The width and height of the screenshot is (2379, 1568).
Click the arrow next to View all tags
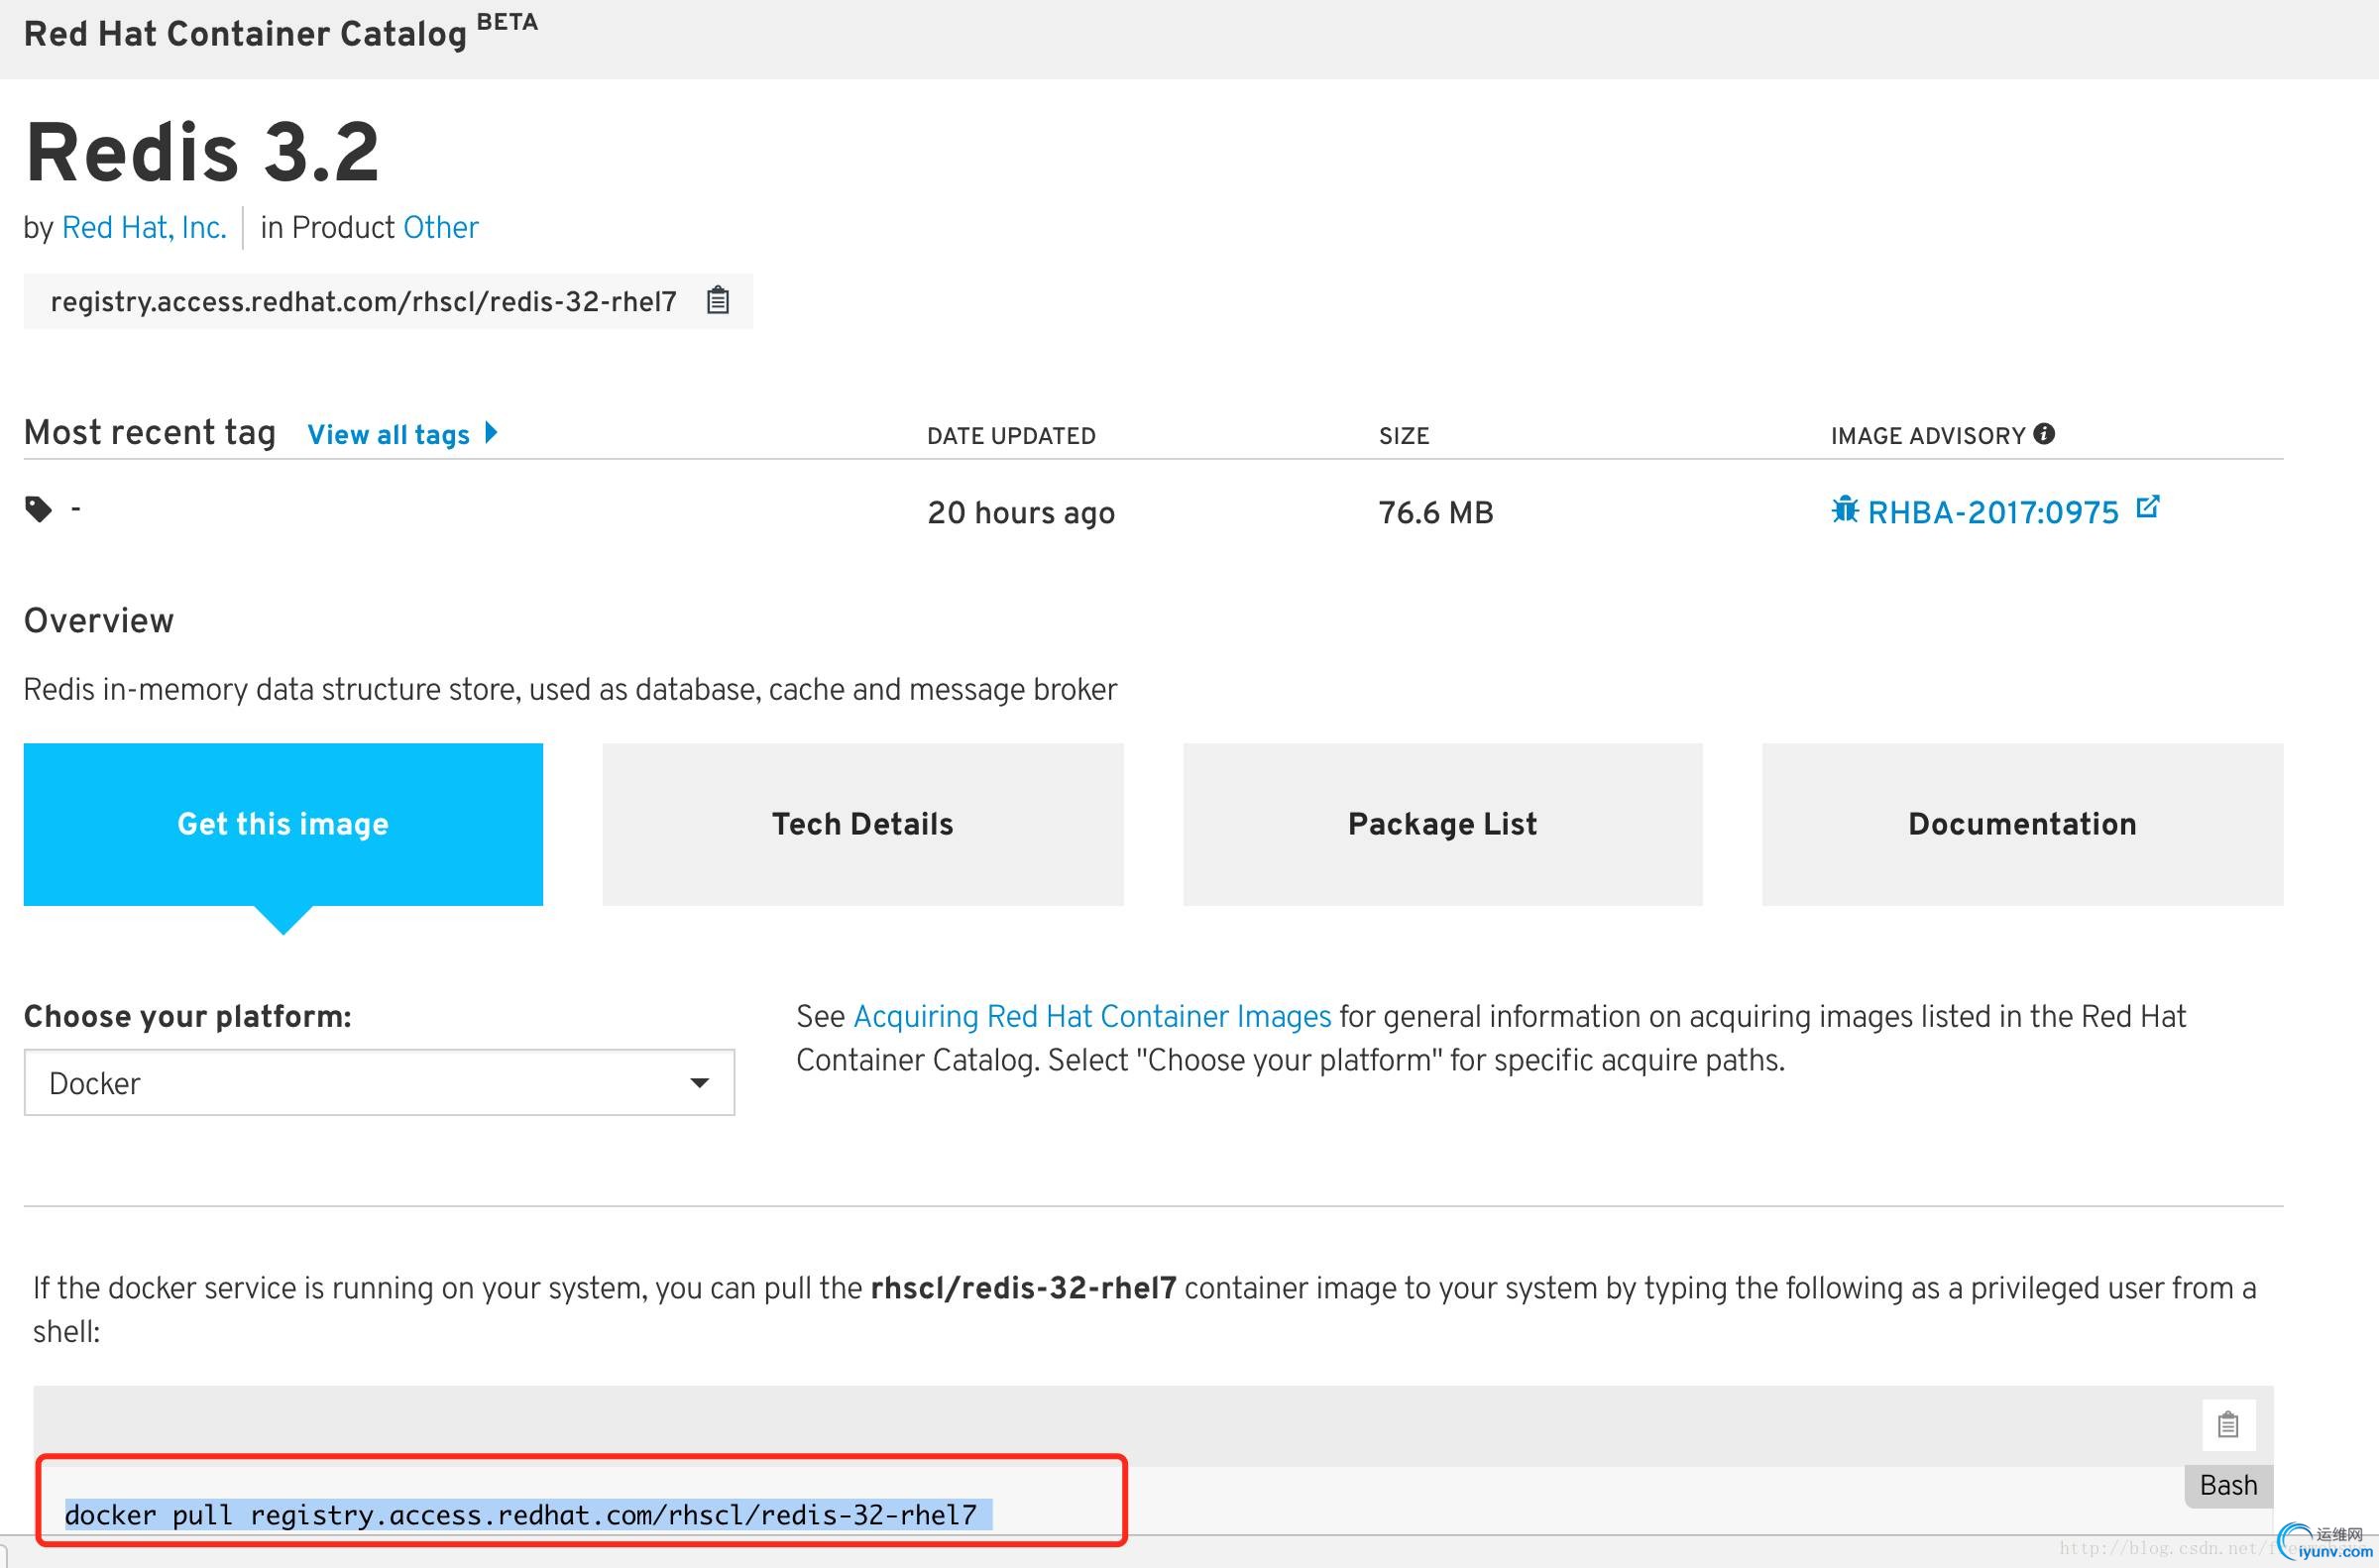click(491, 433)
